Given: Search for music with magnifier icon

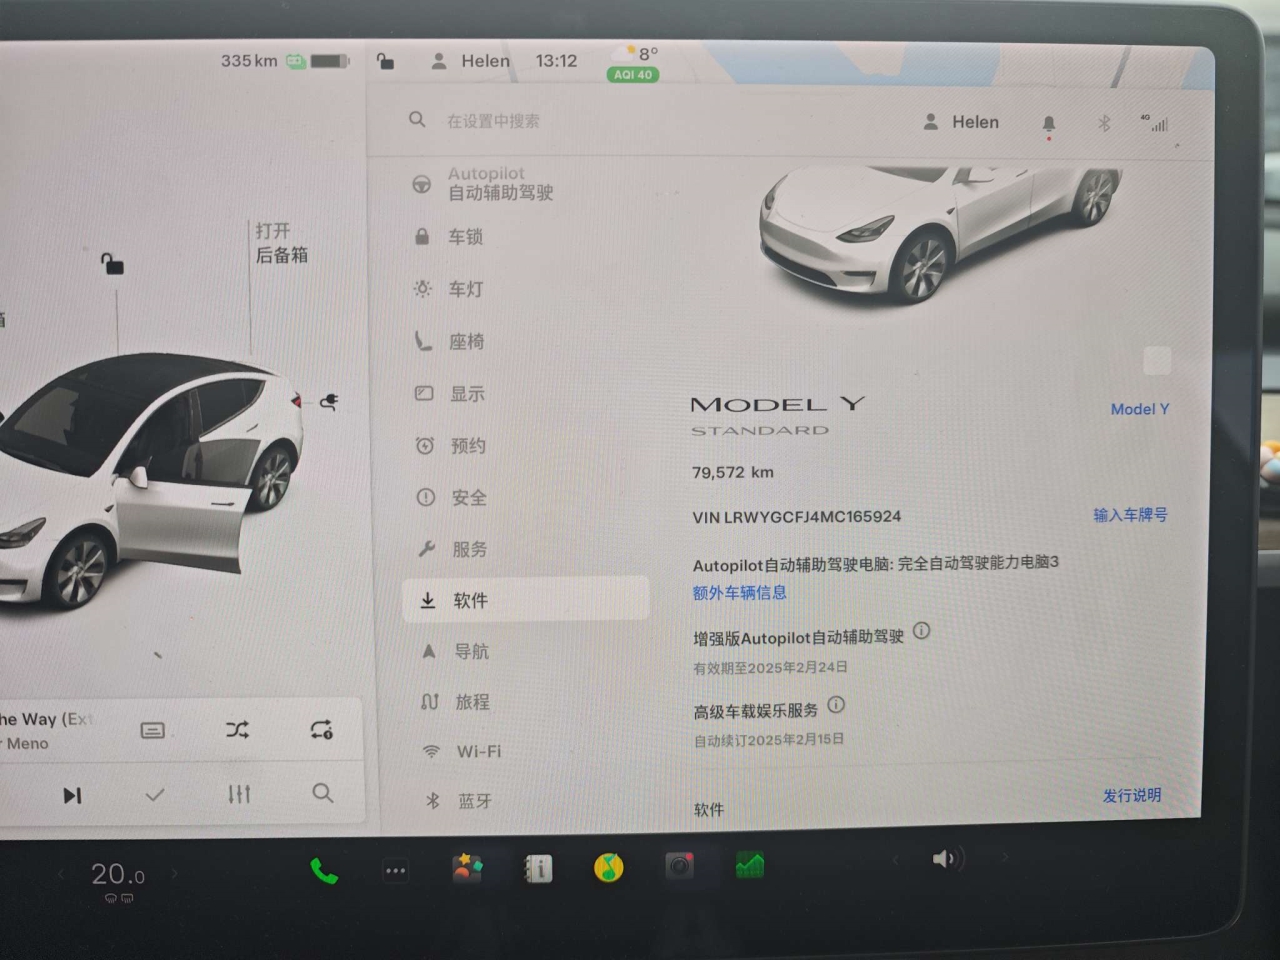Looking at the screenshot, I should 322,793.
